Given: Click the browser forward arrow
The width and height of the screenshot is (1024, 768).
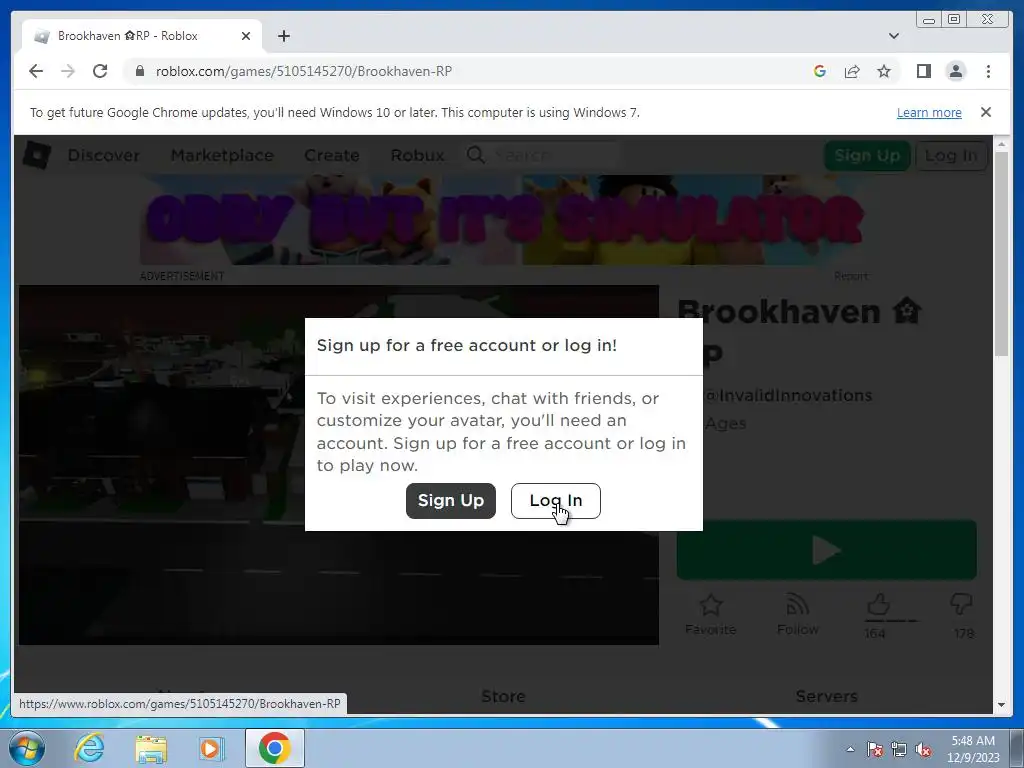Looking at the screenshot, I should click(x=68, y=71).
